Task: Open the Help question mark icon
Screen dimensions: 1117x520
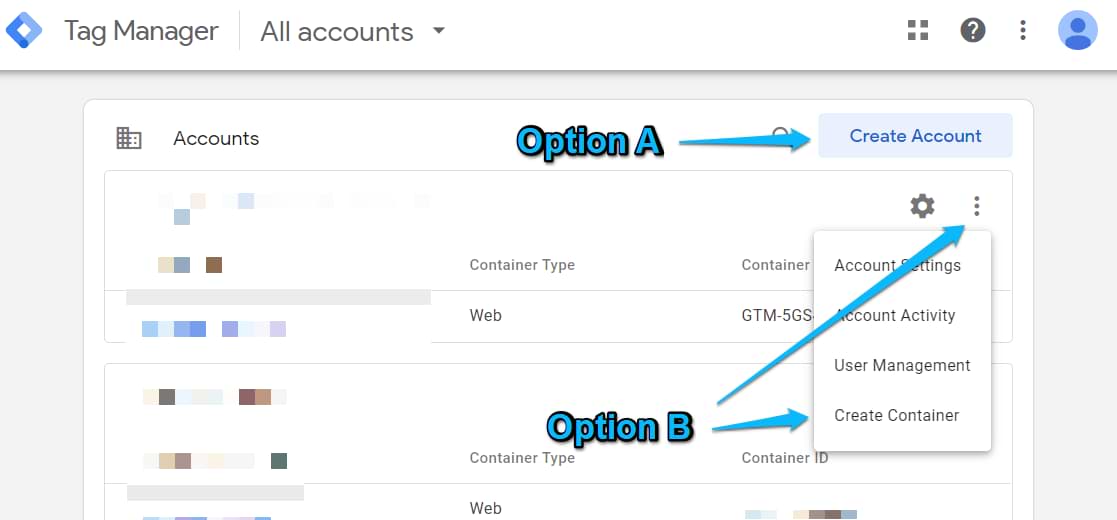Action: pos(972,31)
